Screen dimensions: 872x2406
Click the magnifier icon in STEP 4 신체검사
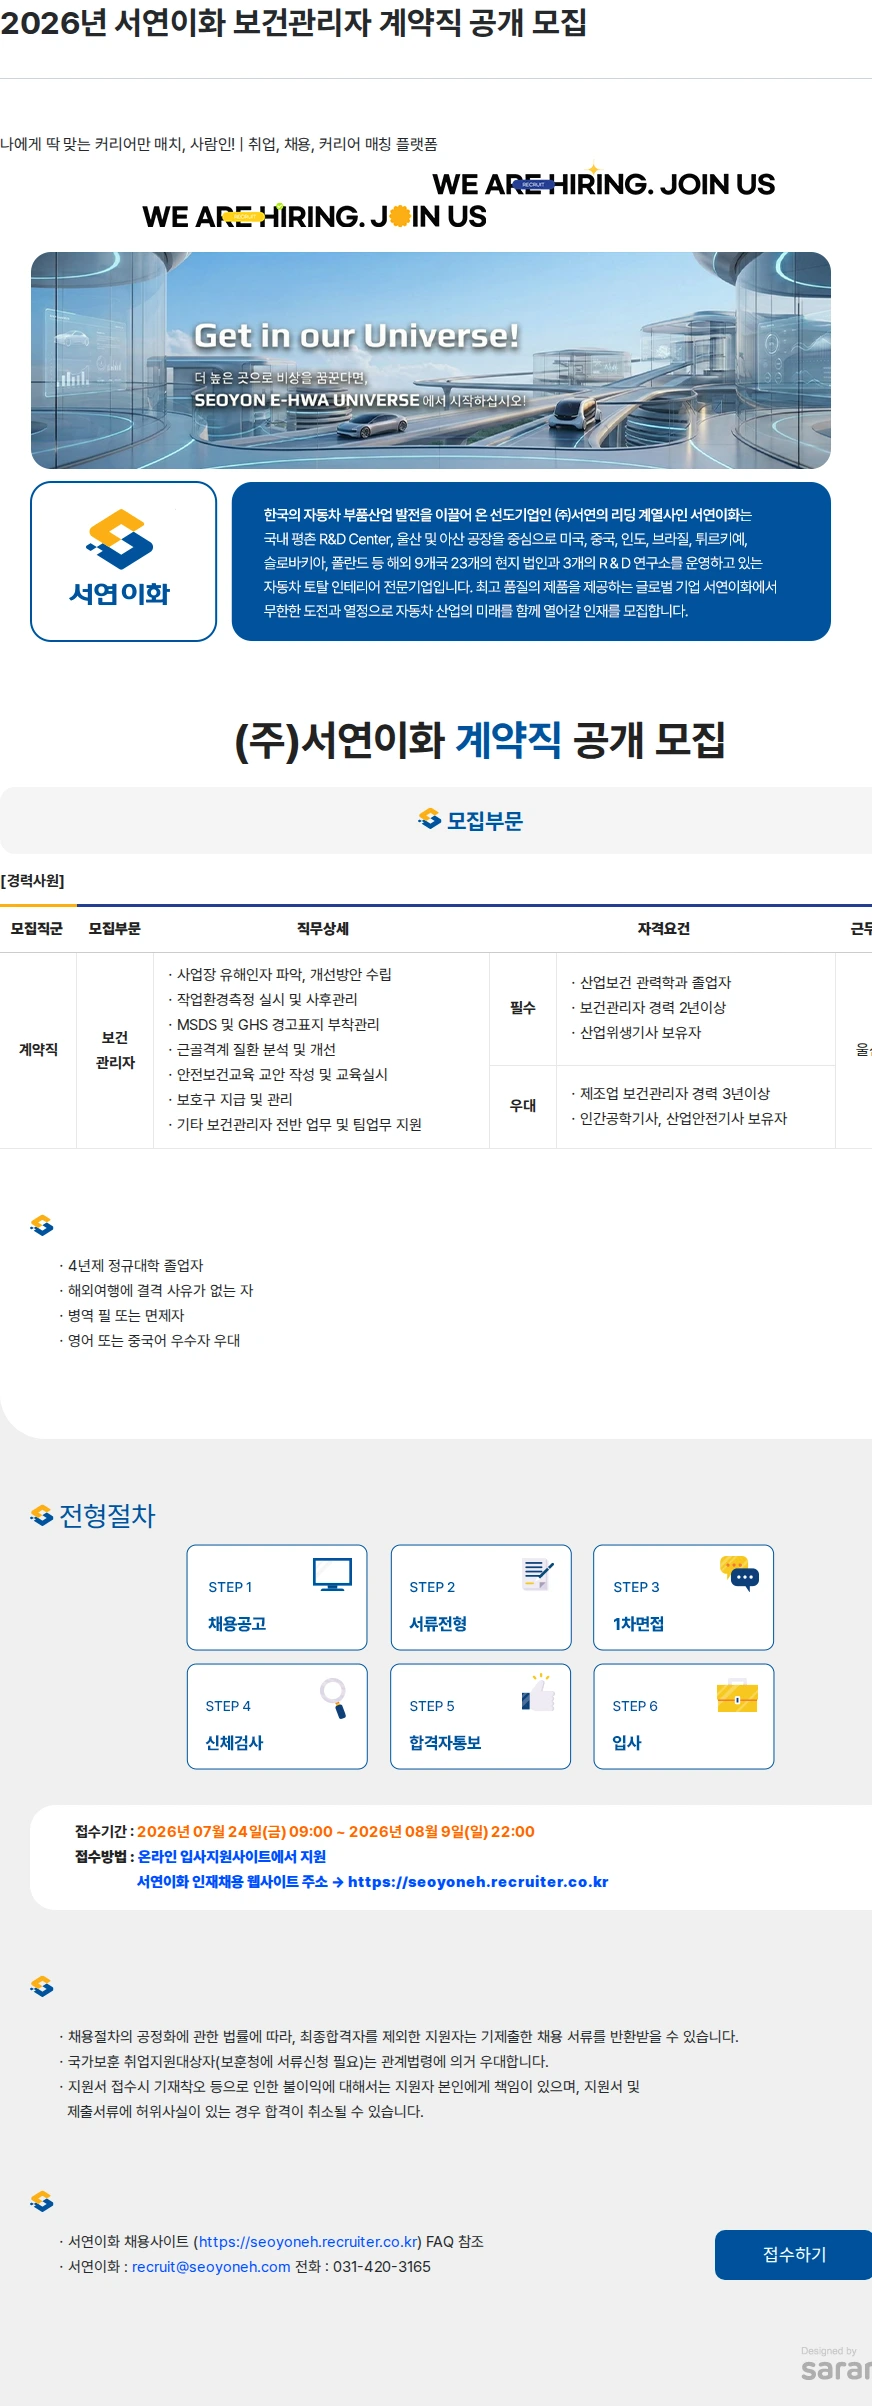pyautogui.click(x=334, y=1697)
